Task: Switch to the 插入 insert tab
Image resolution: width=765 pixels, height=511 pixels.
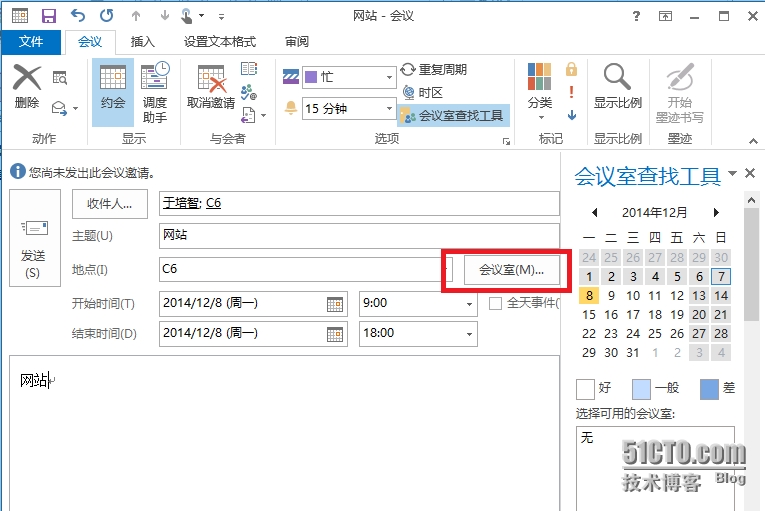Action: coord(142,42)
